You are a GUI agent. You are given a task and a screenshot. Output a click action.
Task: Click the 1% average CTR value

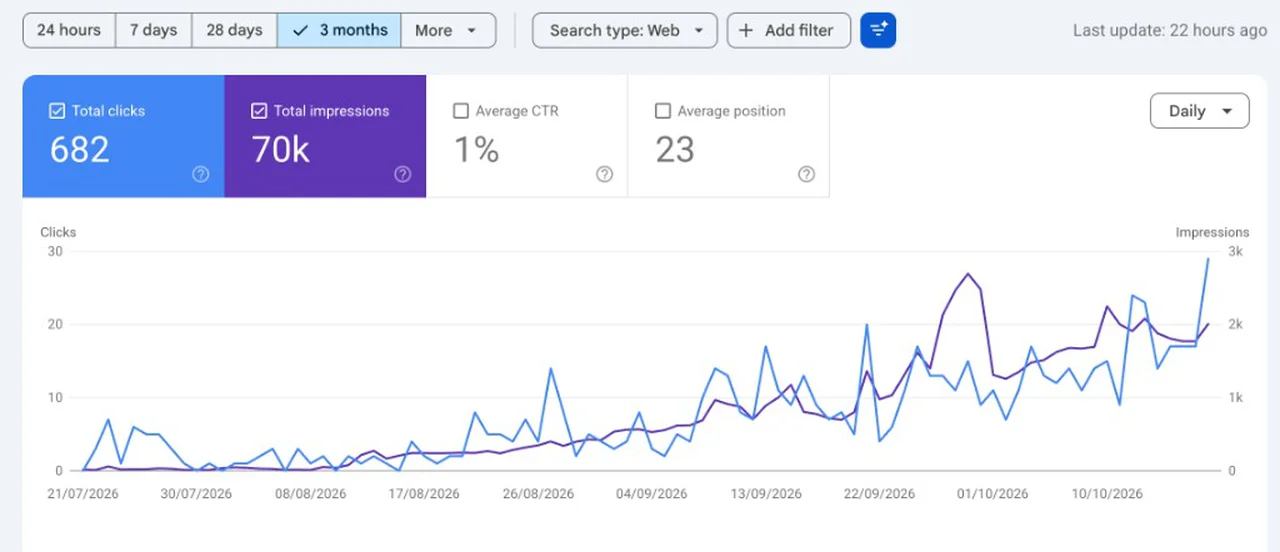[477, 150]
